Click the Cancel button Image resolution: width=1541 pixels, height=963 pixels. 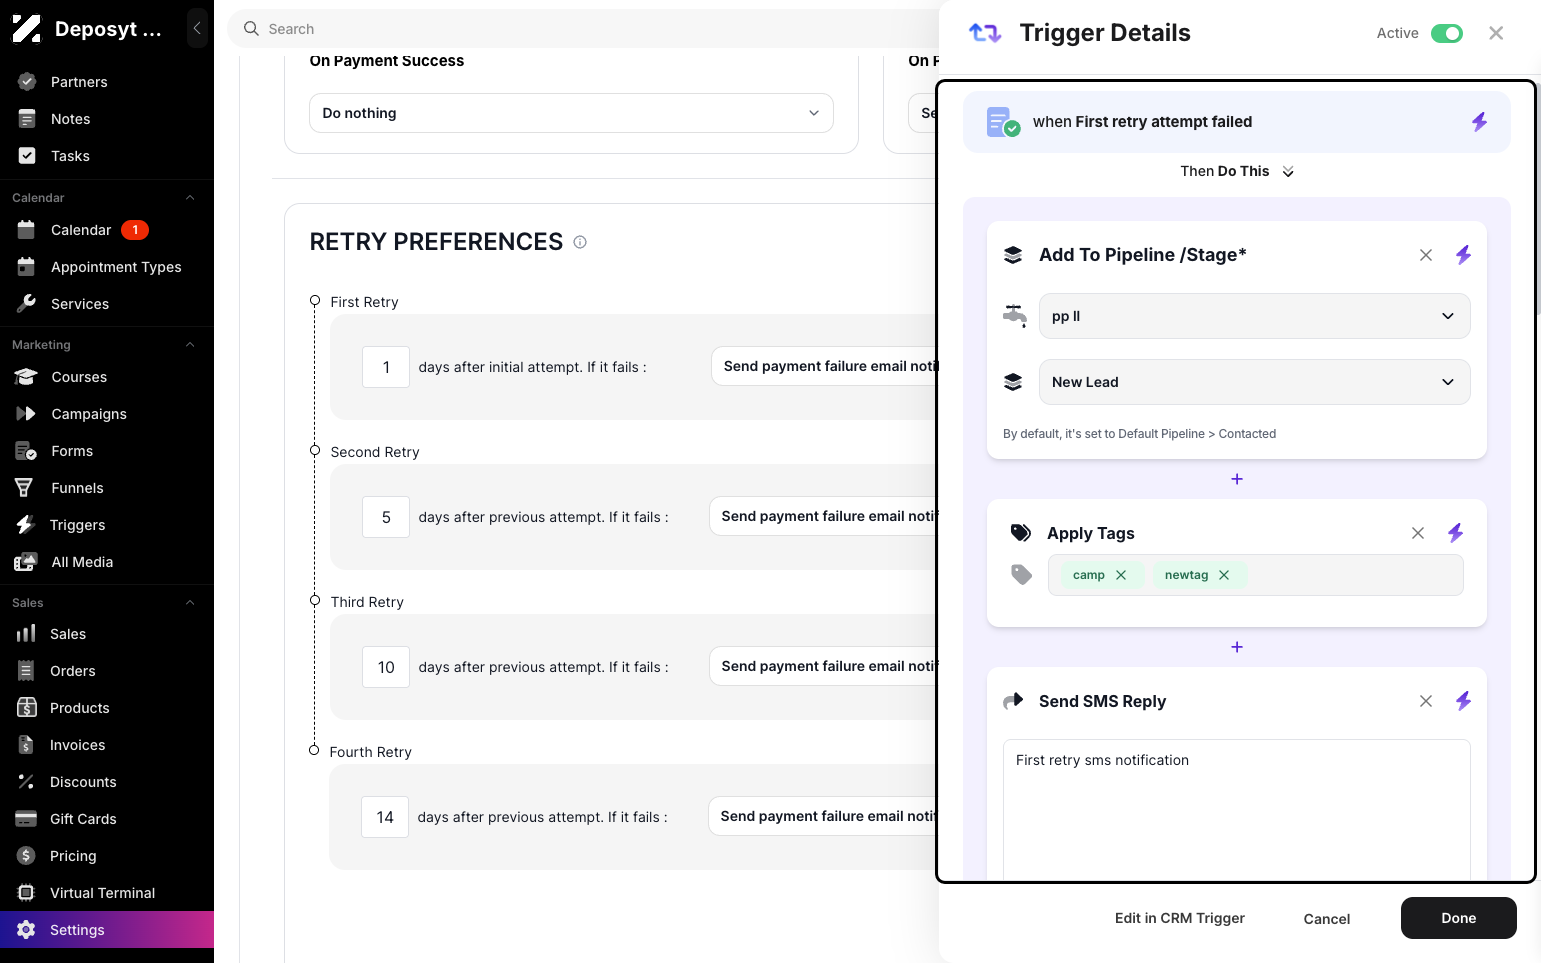(x=1326, y=919)
